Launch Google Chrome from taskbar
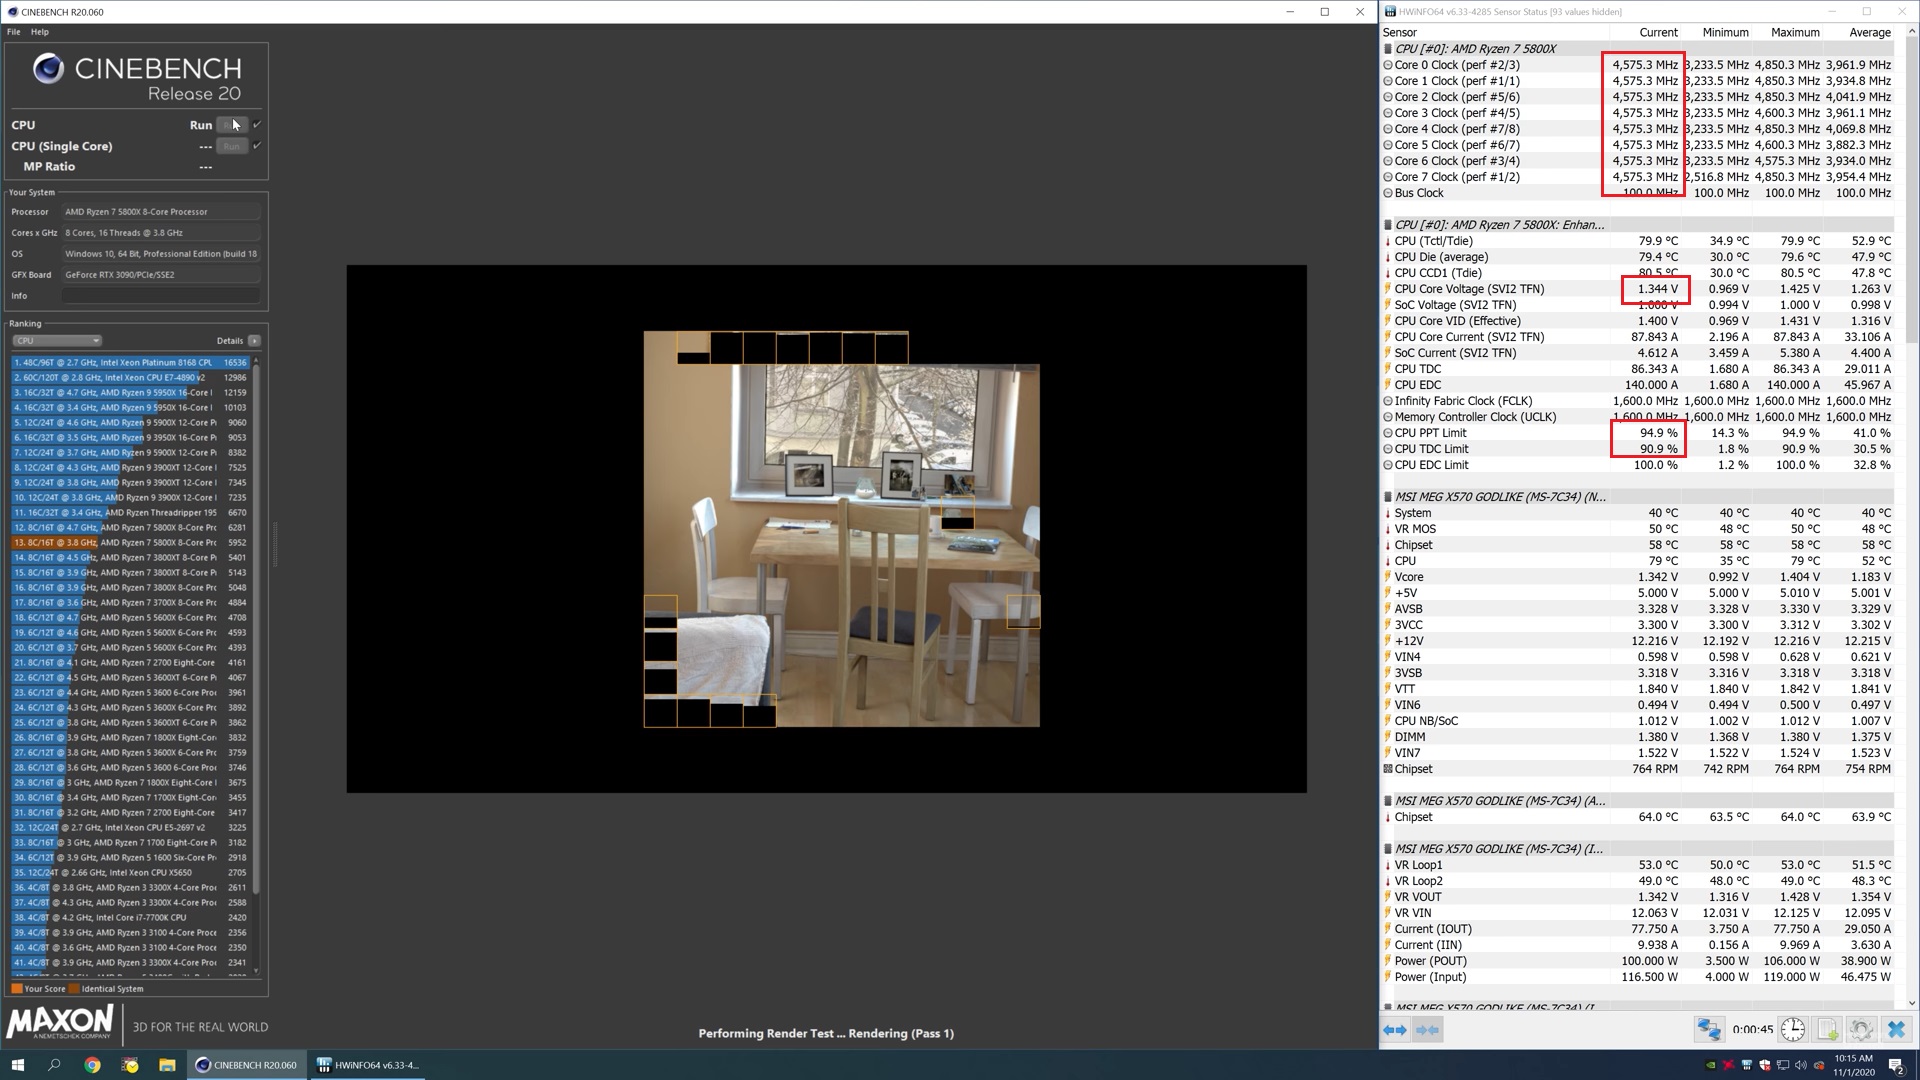Screen dimensions: 1920x1080 coord(92,1065)
